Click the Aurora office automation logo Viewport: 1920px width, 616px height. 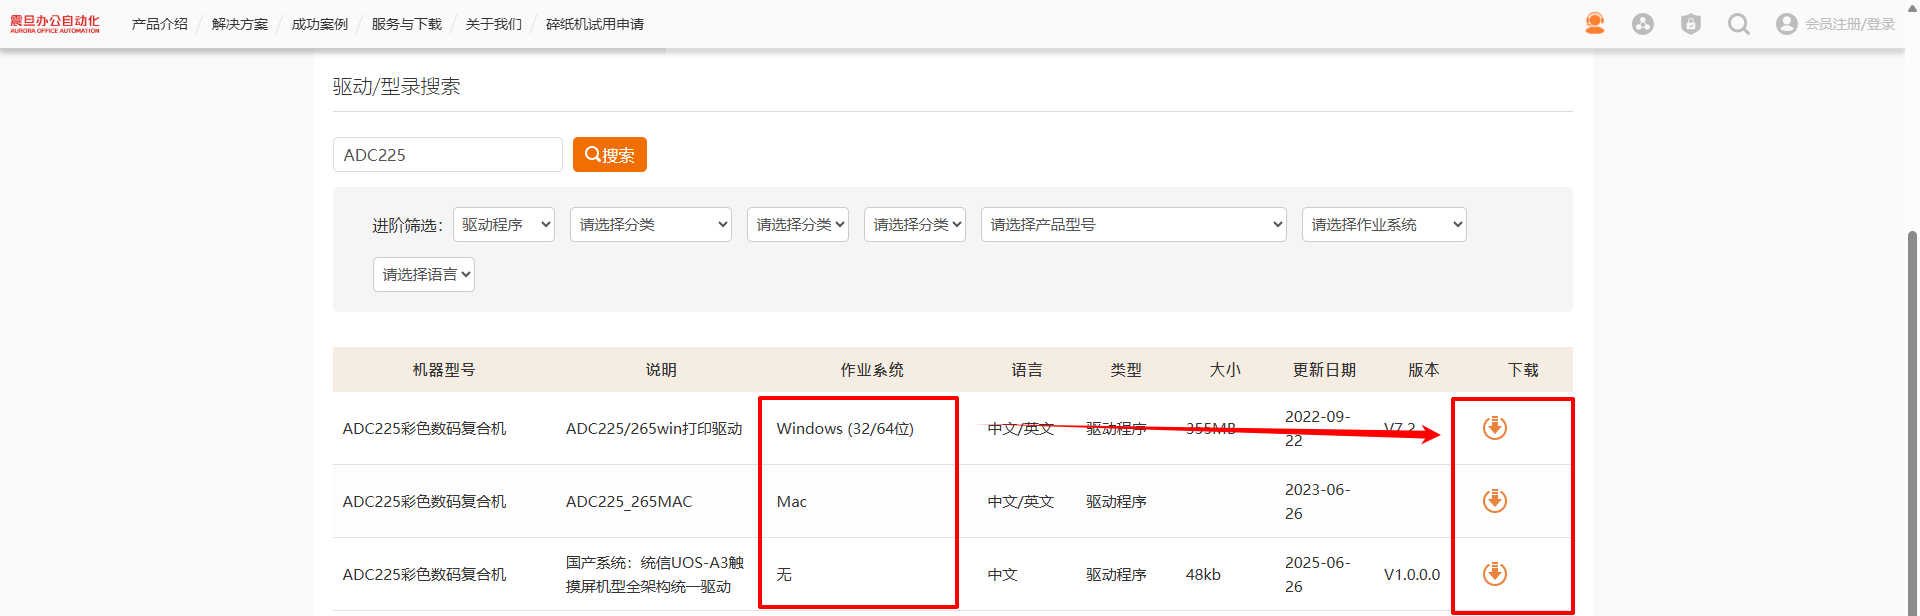tap(55, 24)
